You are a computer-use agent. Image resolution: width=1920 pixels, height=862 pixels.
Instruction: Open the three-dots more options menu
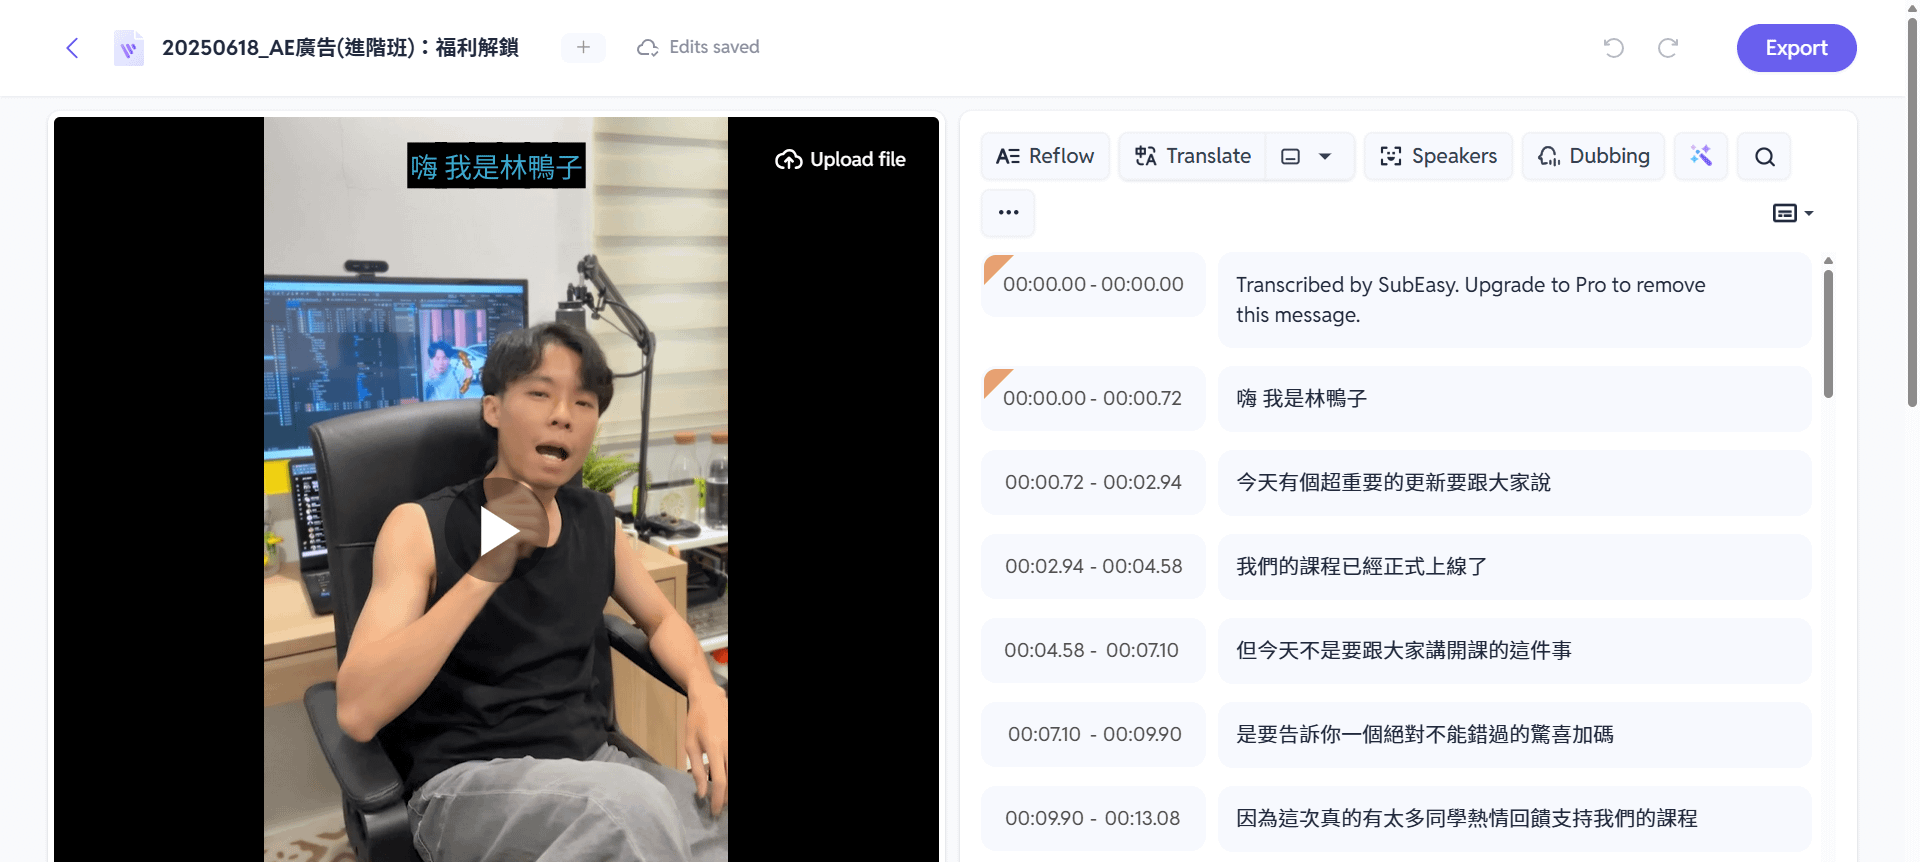click(x=1008, y=213)
